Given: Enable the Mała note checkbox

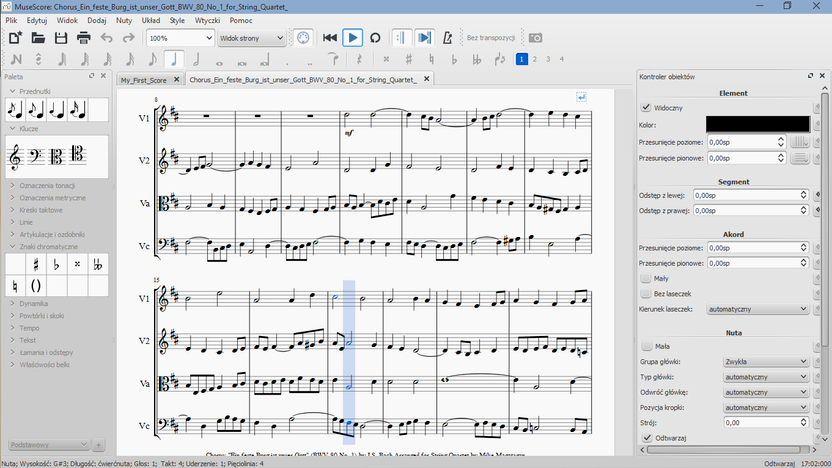Looking at the screenshot, I should (x=647, y=346).
